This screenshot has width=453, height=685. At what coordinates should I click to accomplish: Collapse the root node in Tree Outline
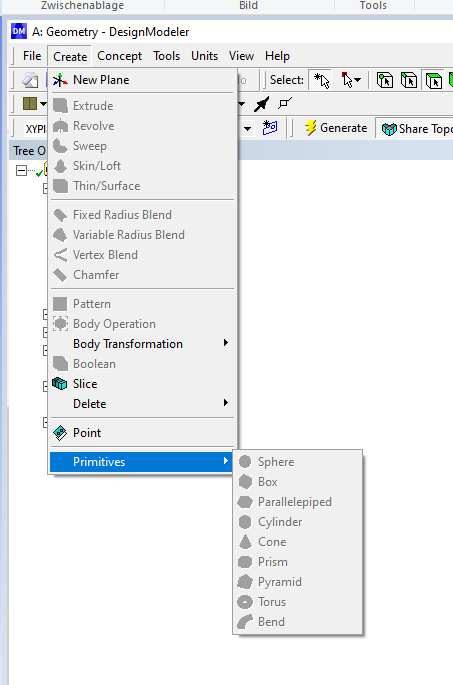coord(21,170)
